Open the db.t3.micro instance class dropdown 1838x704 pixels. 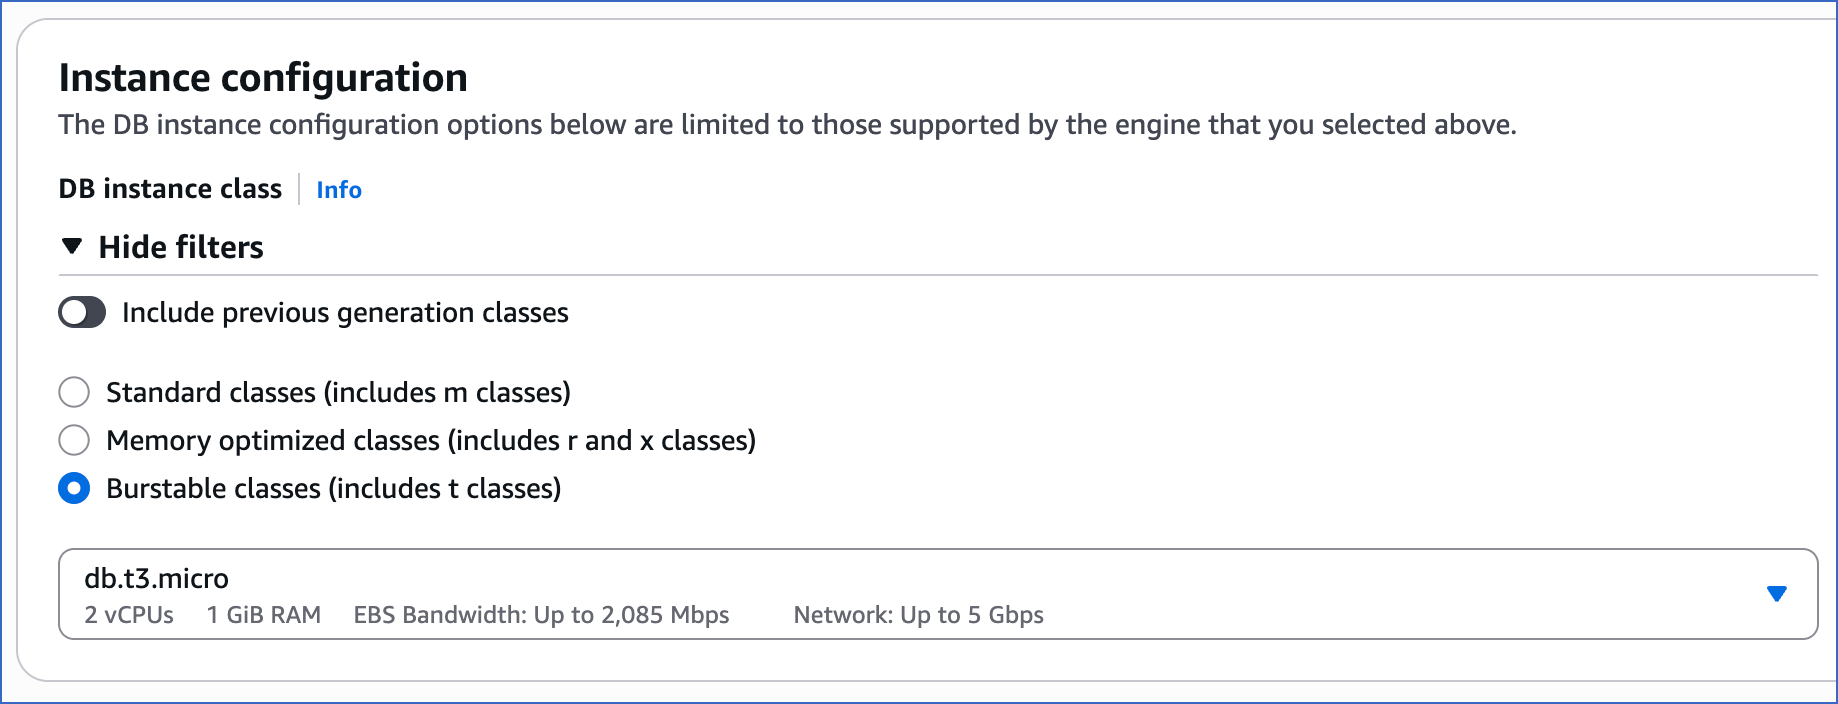pyautogui.click(x=900, y=594)
